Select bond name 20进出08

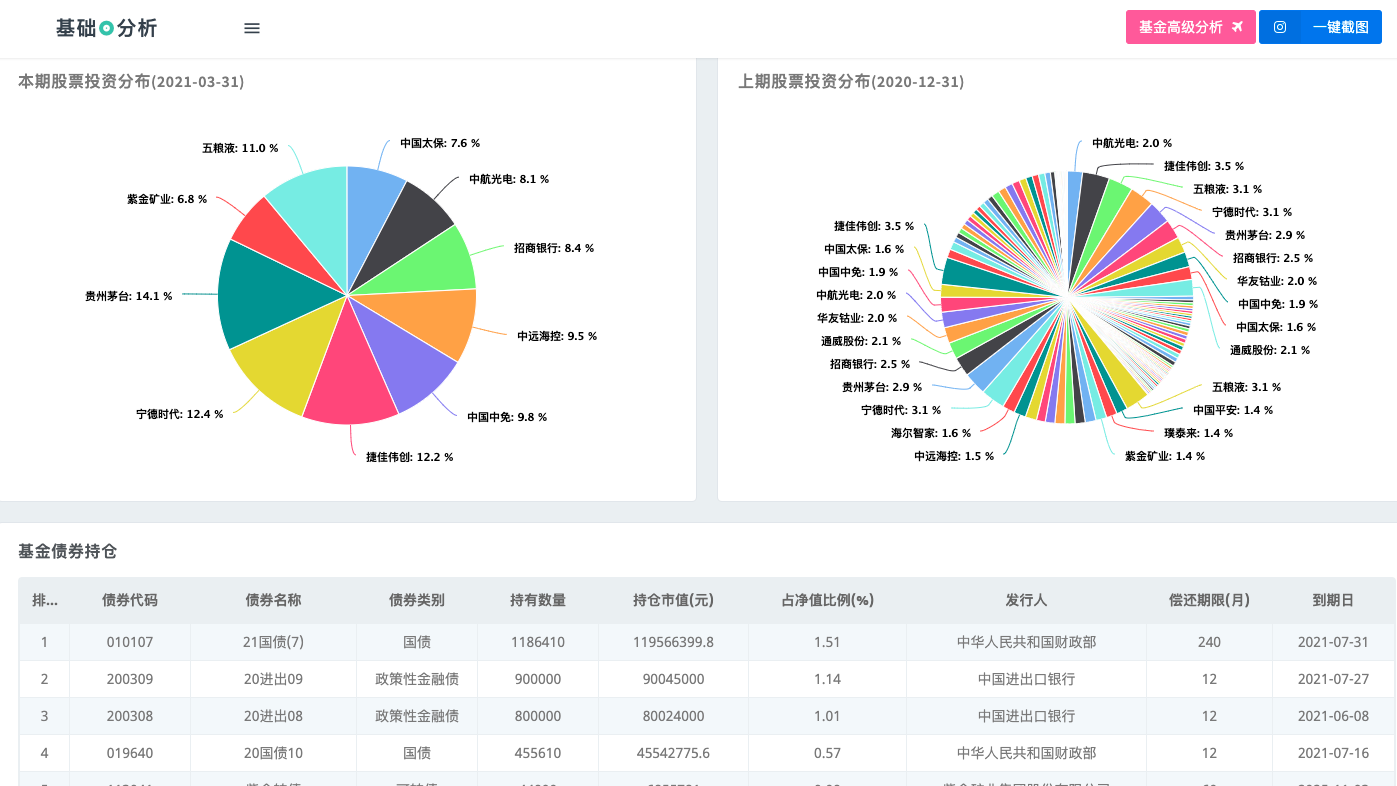click(x=273, y=716)
